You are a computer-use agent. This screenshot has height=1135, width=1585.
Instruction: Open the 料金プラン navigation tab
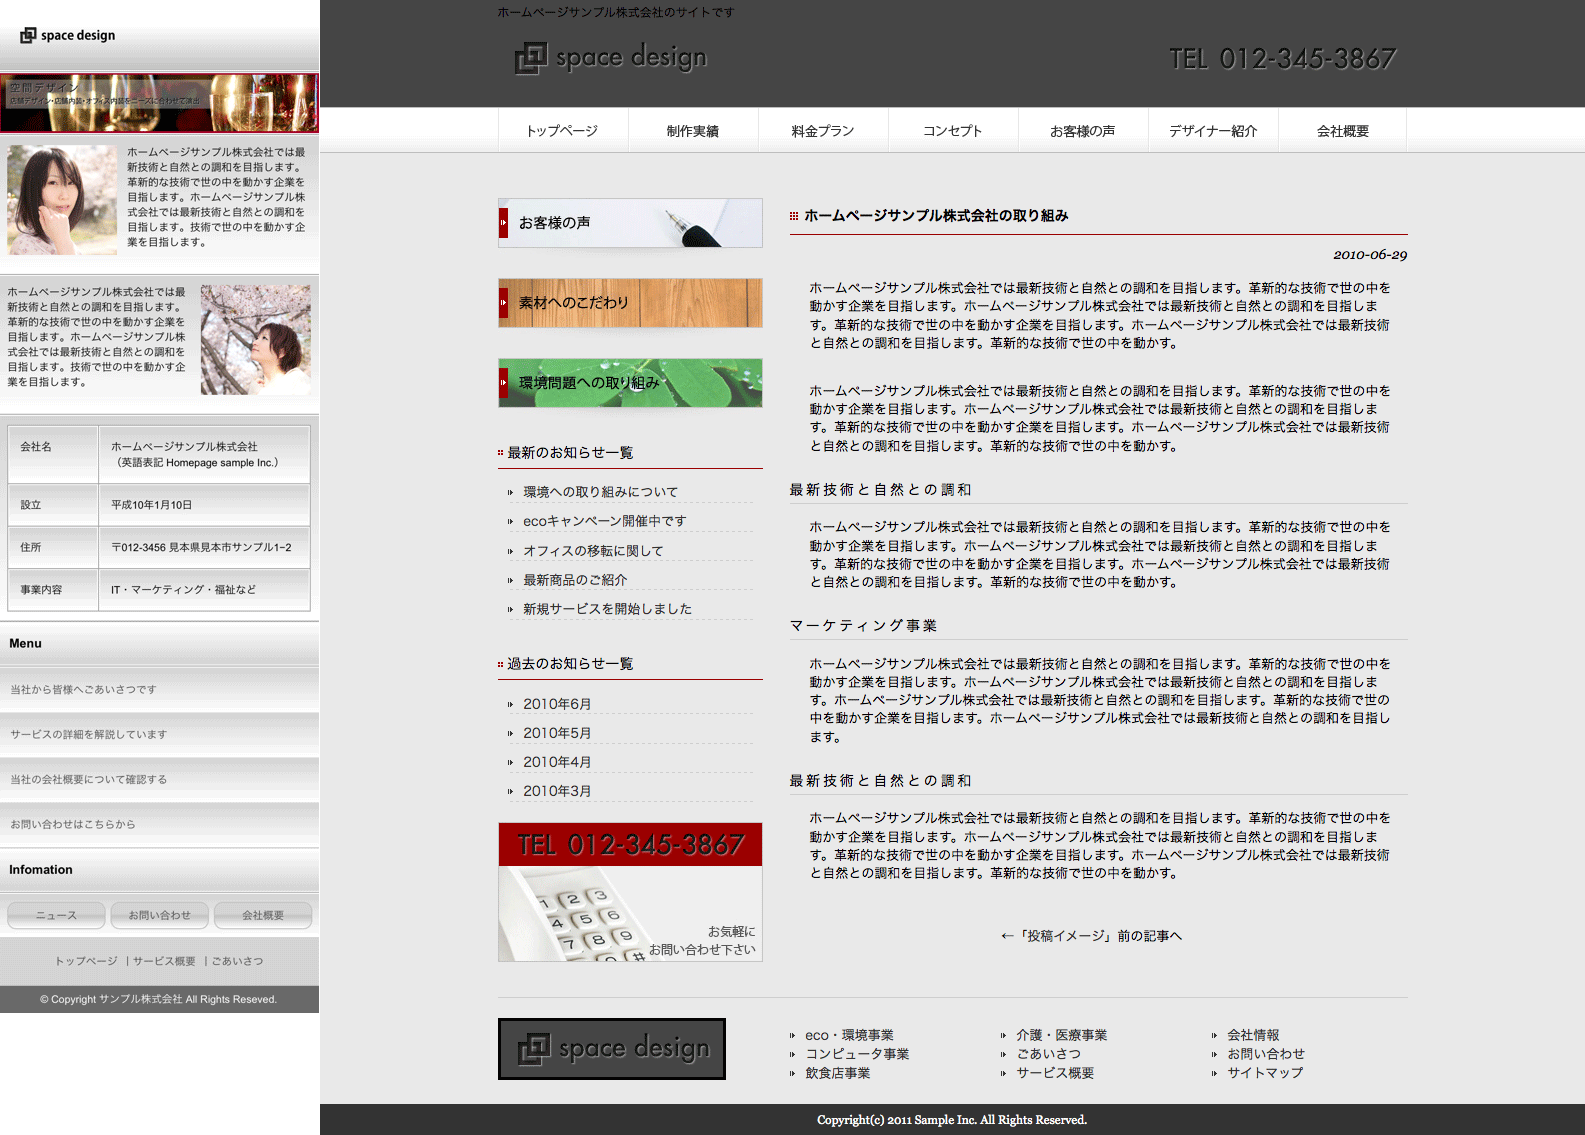823,131
